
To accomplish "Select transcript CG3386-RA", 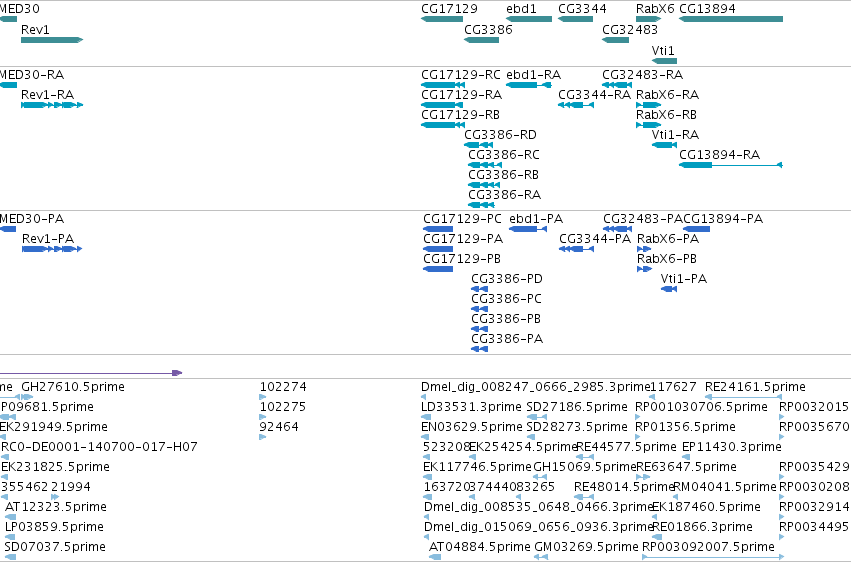I will tap(481, 205).
